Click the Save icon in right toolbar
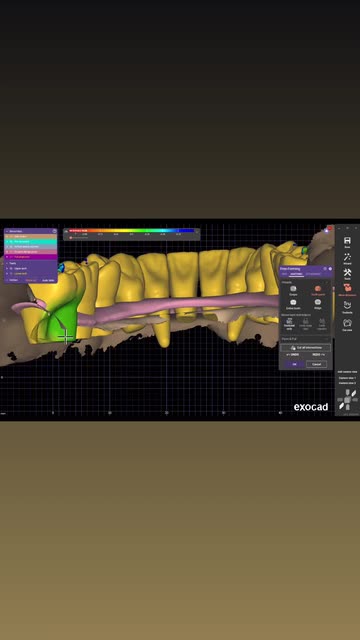360x640 pixels. coord(347,240)
